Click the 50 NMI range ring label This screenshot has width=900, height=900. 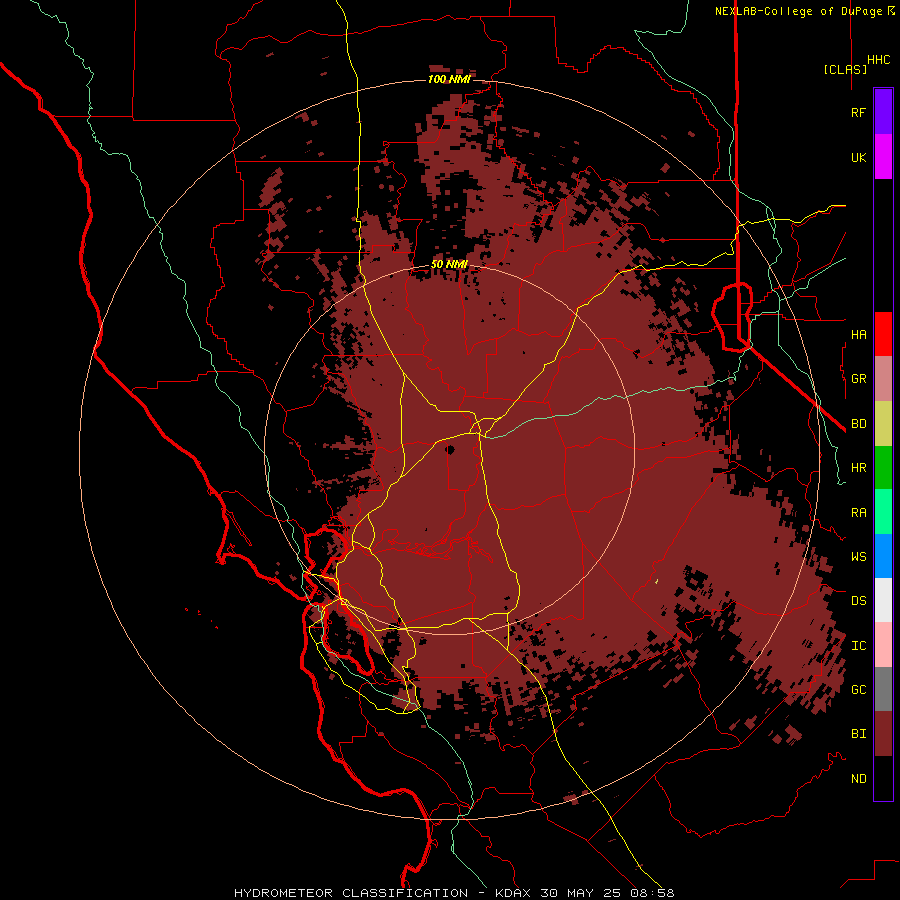(x=449, y=265)
